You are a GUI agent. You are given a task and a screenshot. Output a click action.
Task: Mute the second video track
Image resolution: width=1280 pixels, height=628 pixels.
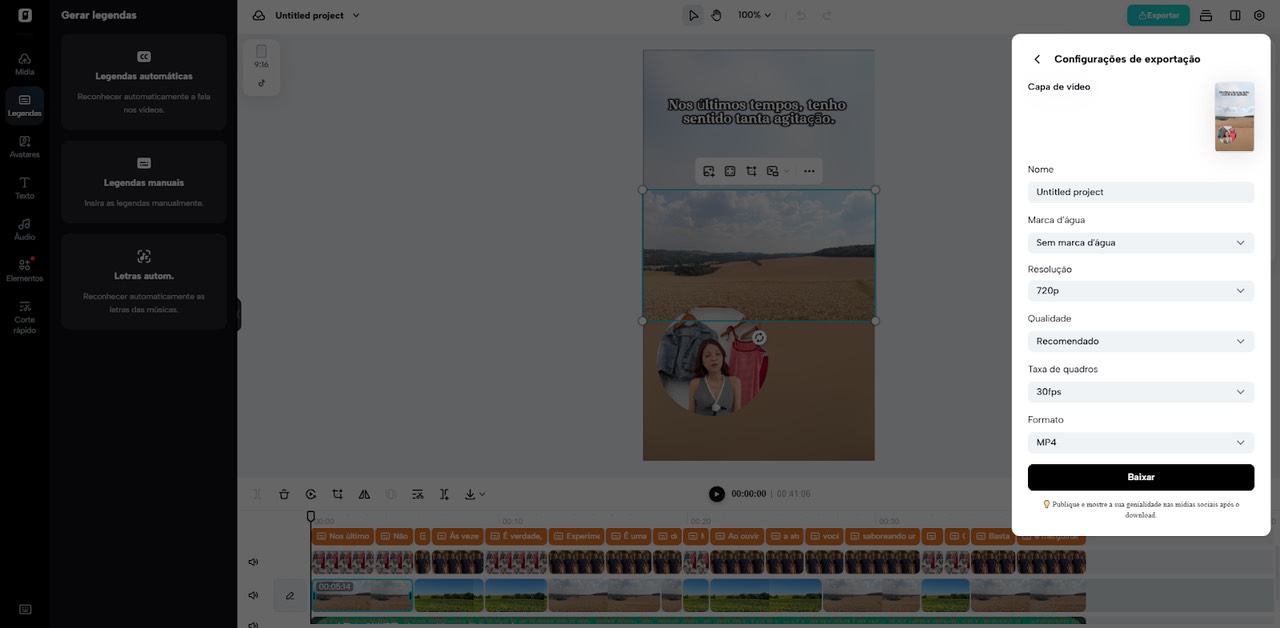click(253, 595)
